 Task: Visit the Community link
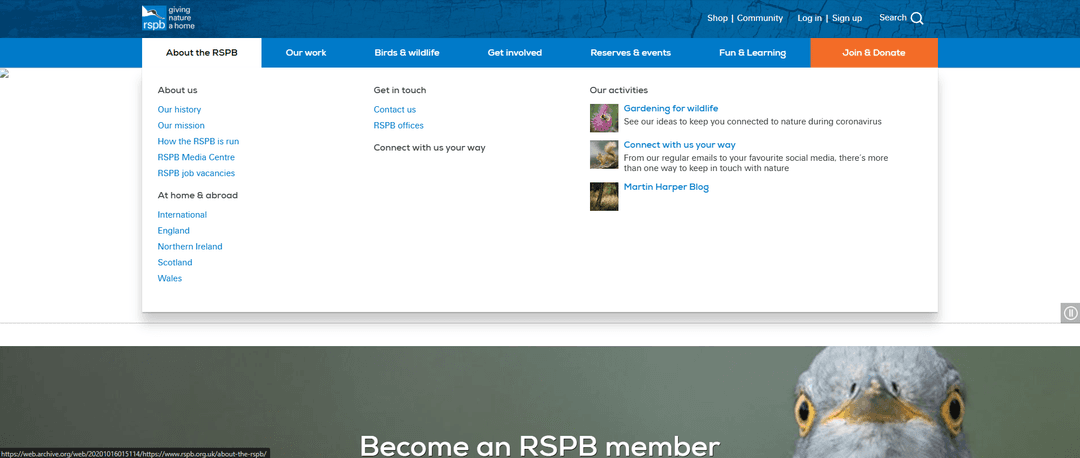[760, 18]
